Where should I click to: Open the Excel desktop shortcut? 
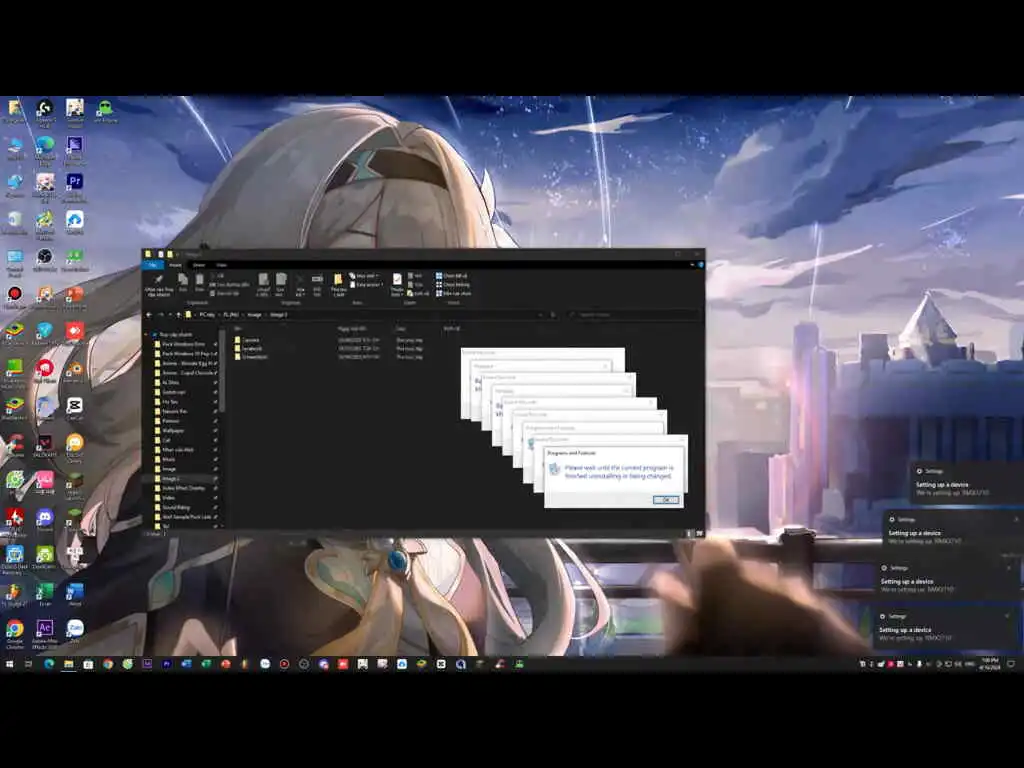coord(44,596)
